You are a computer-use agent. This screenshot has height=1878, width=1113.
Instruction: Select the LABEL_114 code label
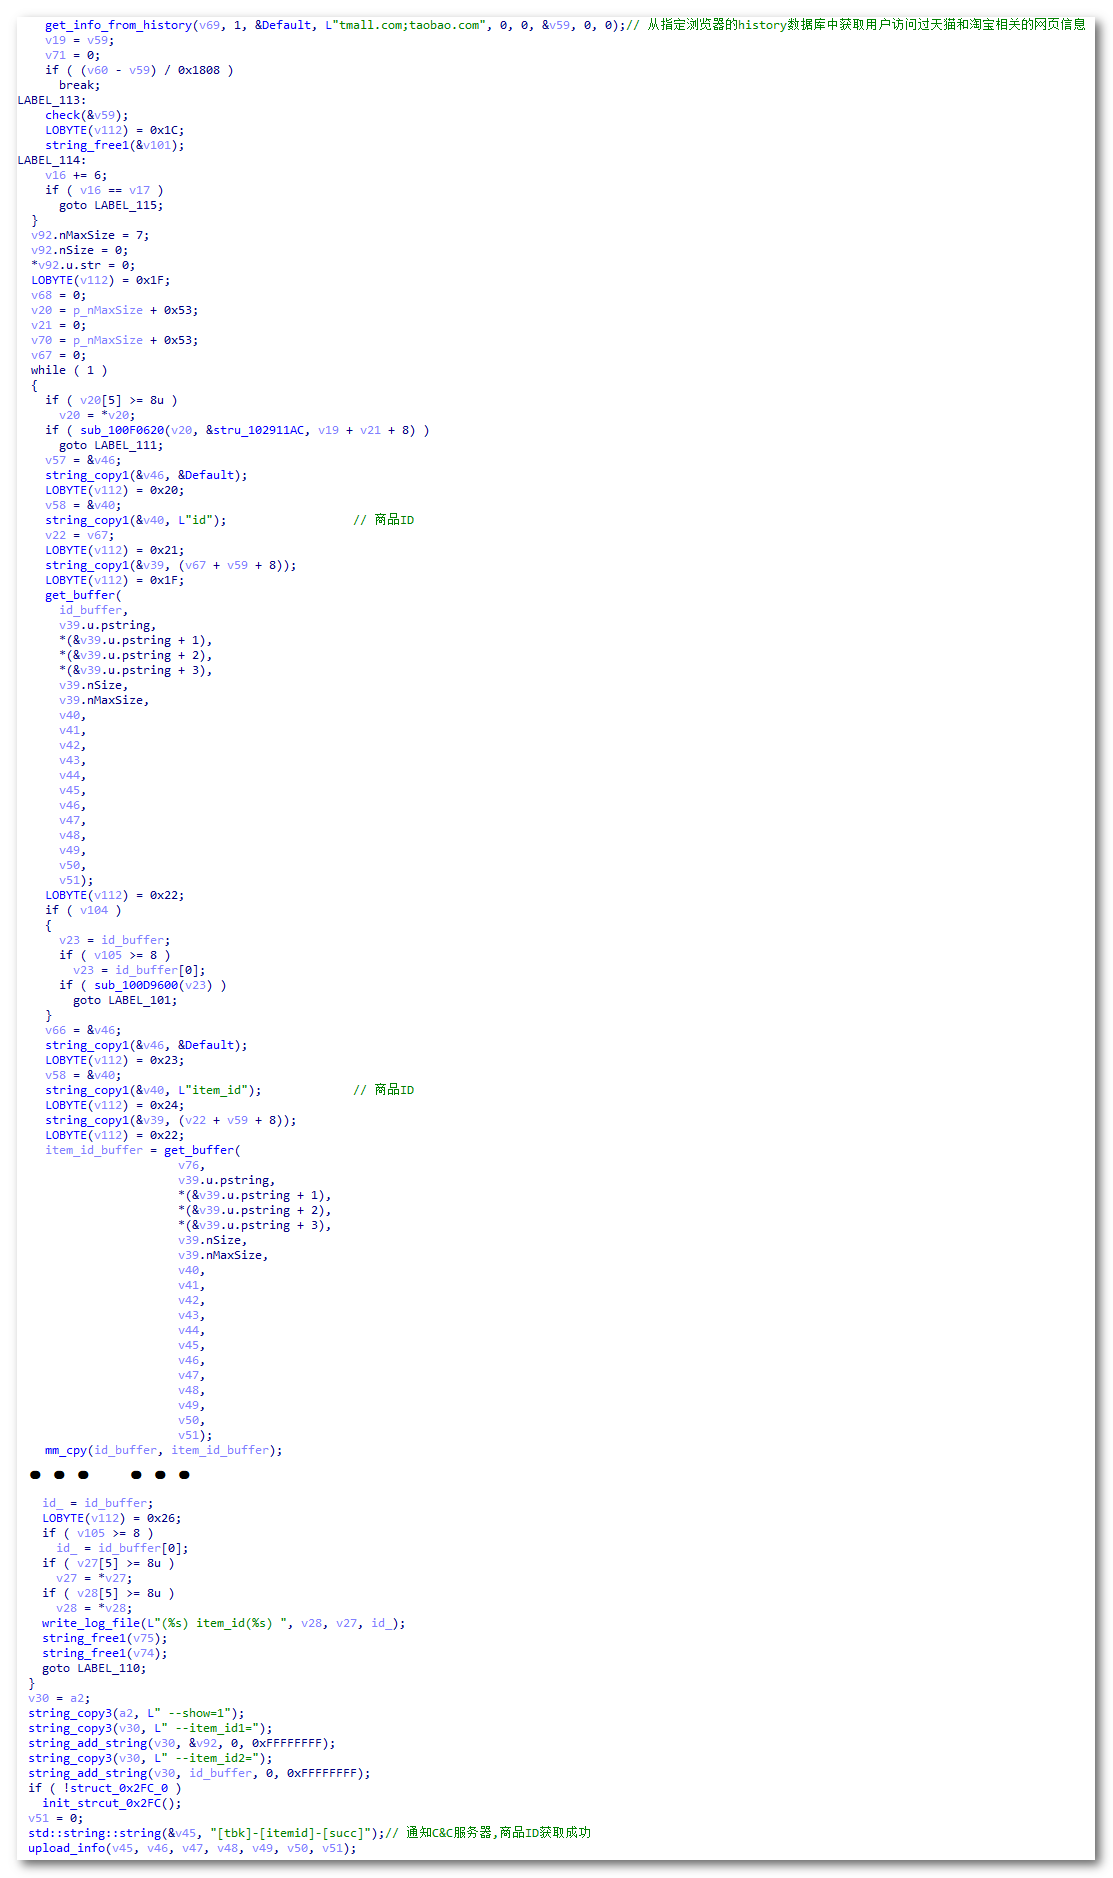coord(50,160)
